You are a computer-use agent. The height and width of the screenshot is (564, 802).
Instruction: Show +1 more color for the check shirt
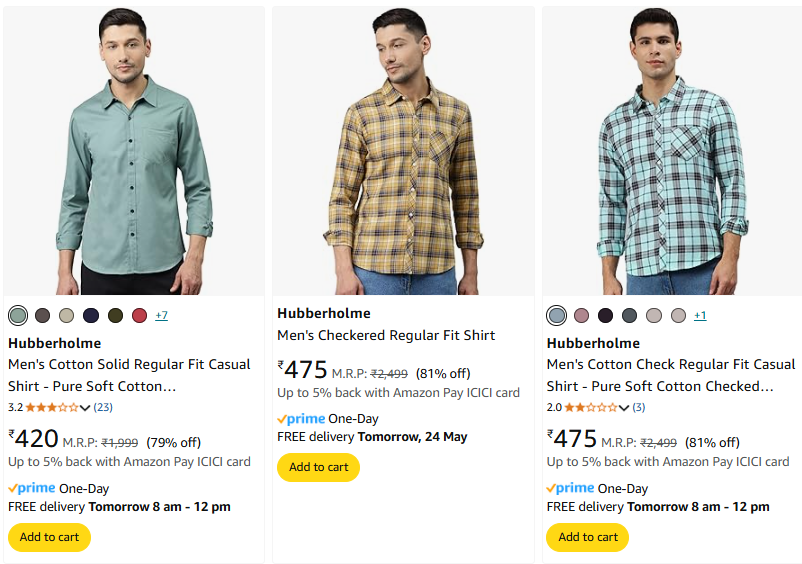(700, 316)
